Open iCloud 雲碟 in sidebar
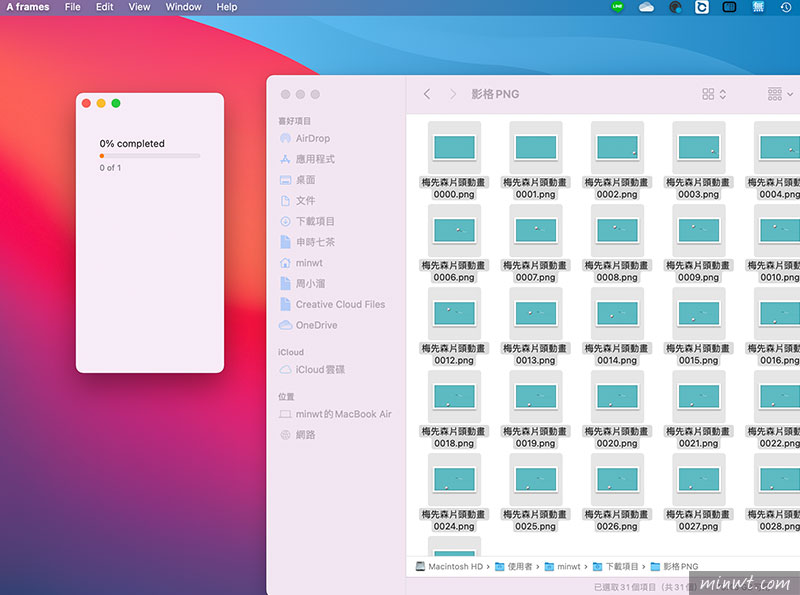This screenshot has height=595, width=800. [312, 369]
